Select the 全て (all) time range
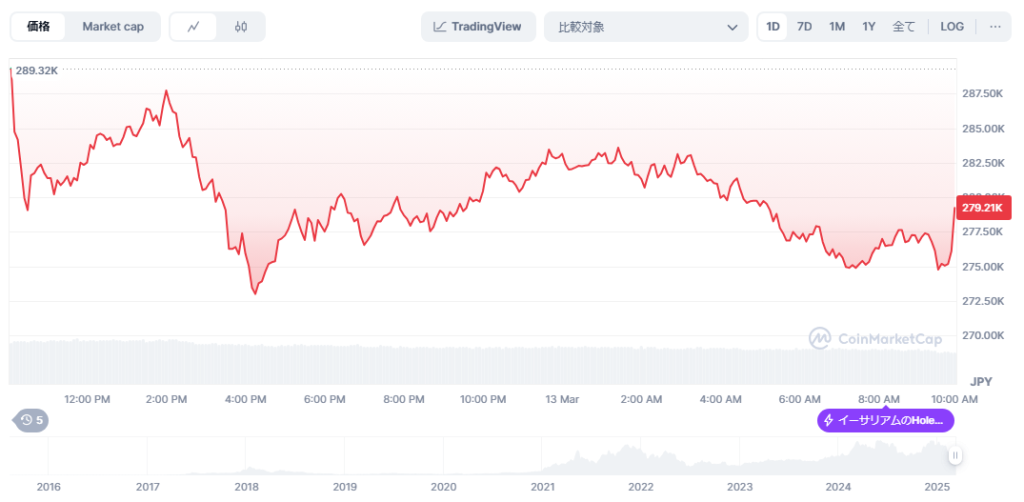This screenshot has width=1024, height=502. (903, 27)
